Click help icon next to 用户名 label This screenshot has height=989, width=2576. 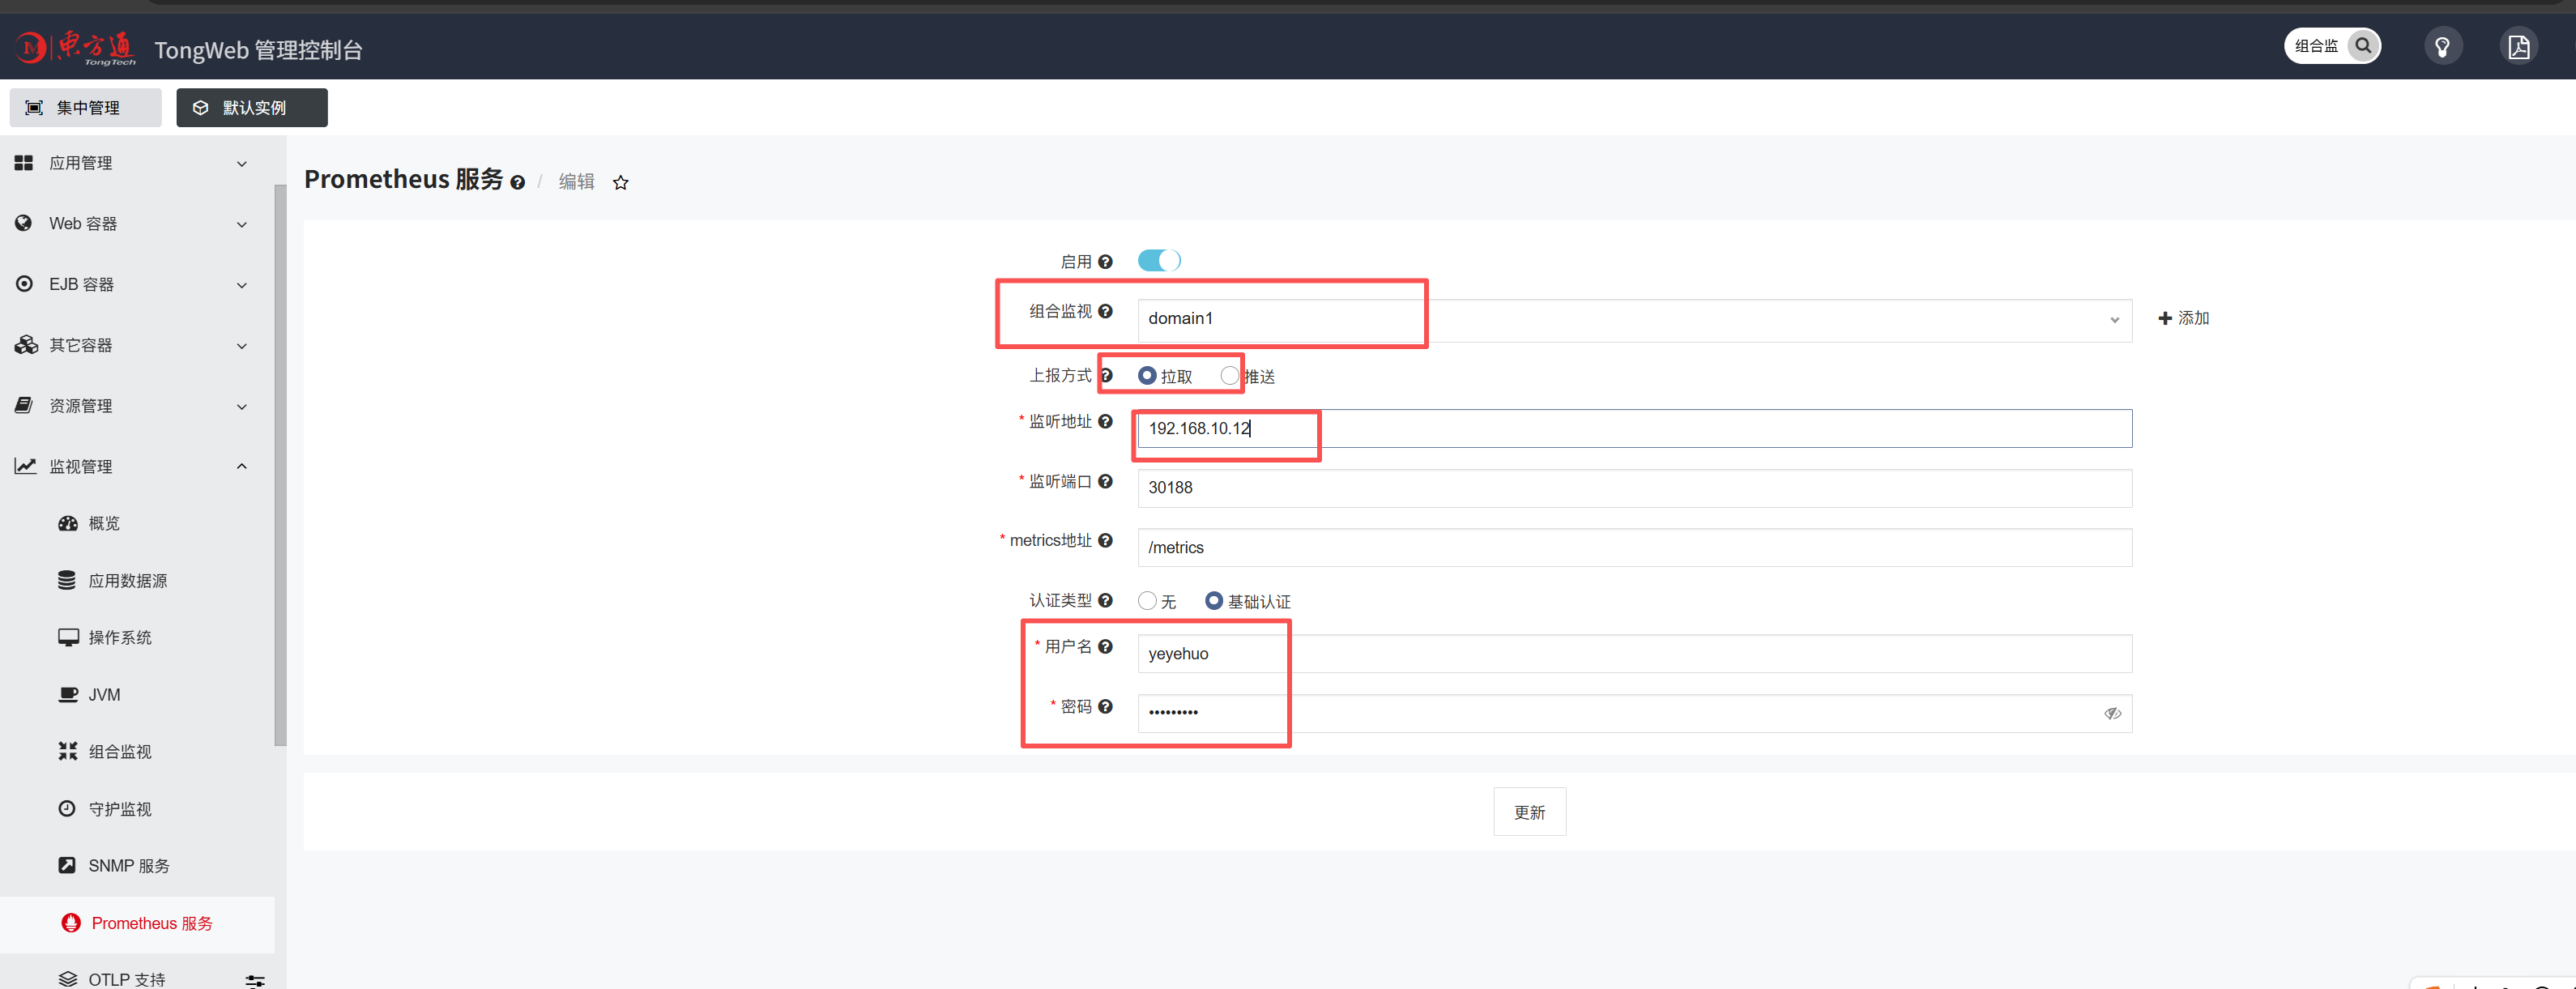pyautogui.click(x=1105, y=647)
